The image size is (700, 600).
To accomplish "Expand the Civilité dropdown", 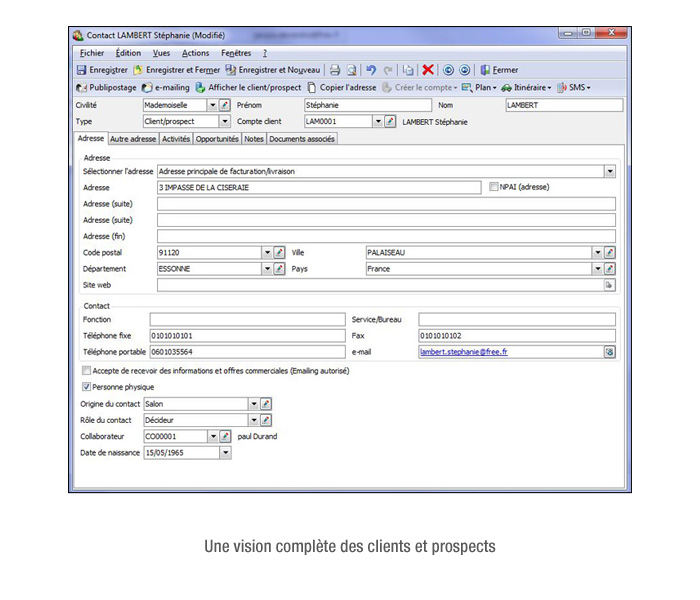I will (x=211, y=104).
